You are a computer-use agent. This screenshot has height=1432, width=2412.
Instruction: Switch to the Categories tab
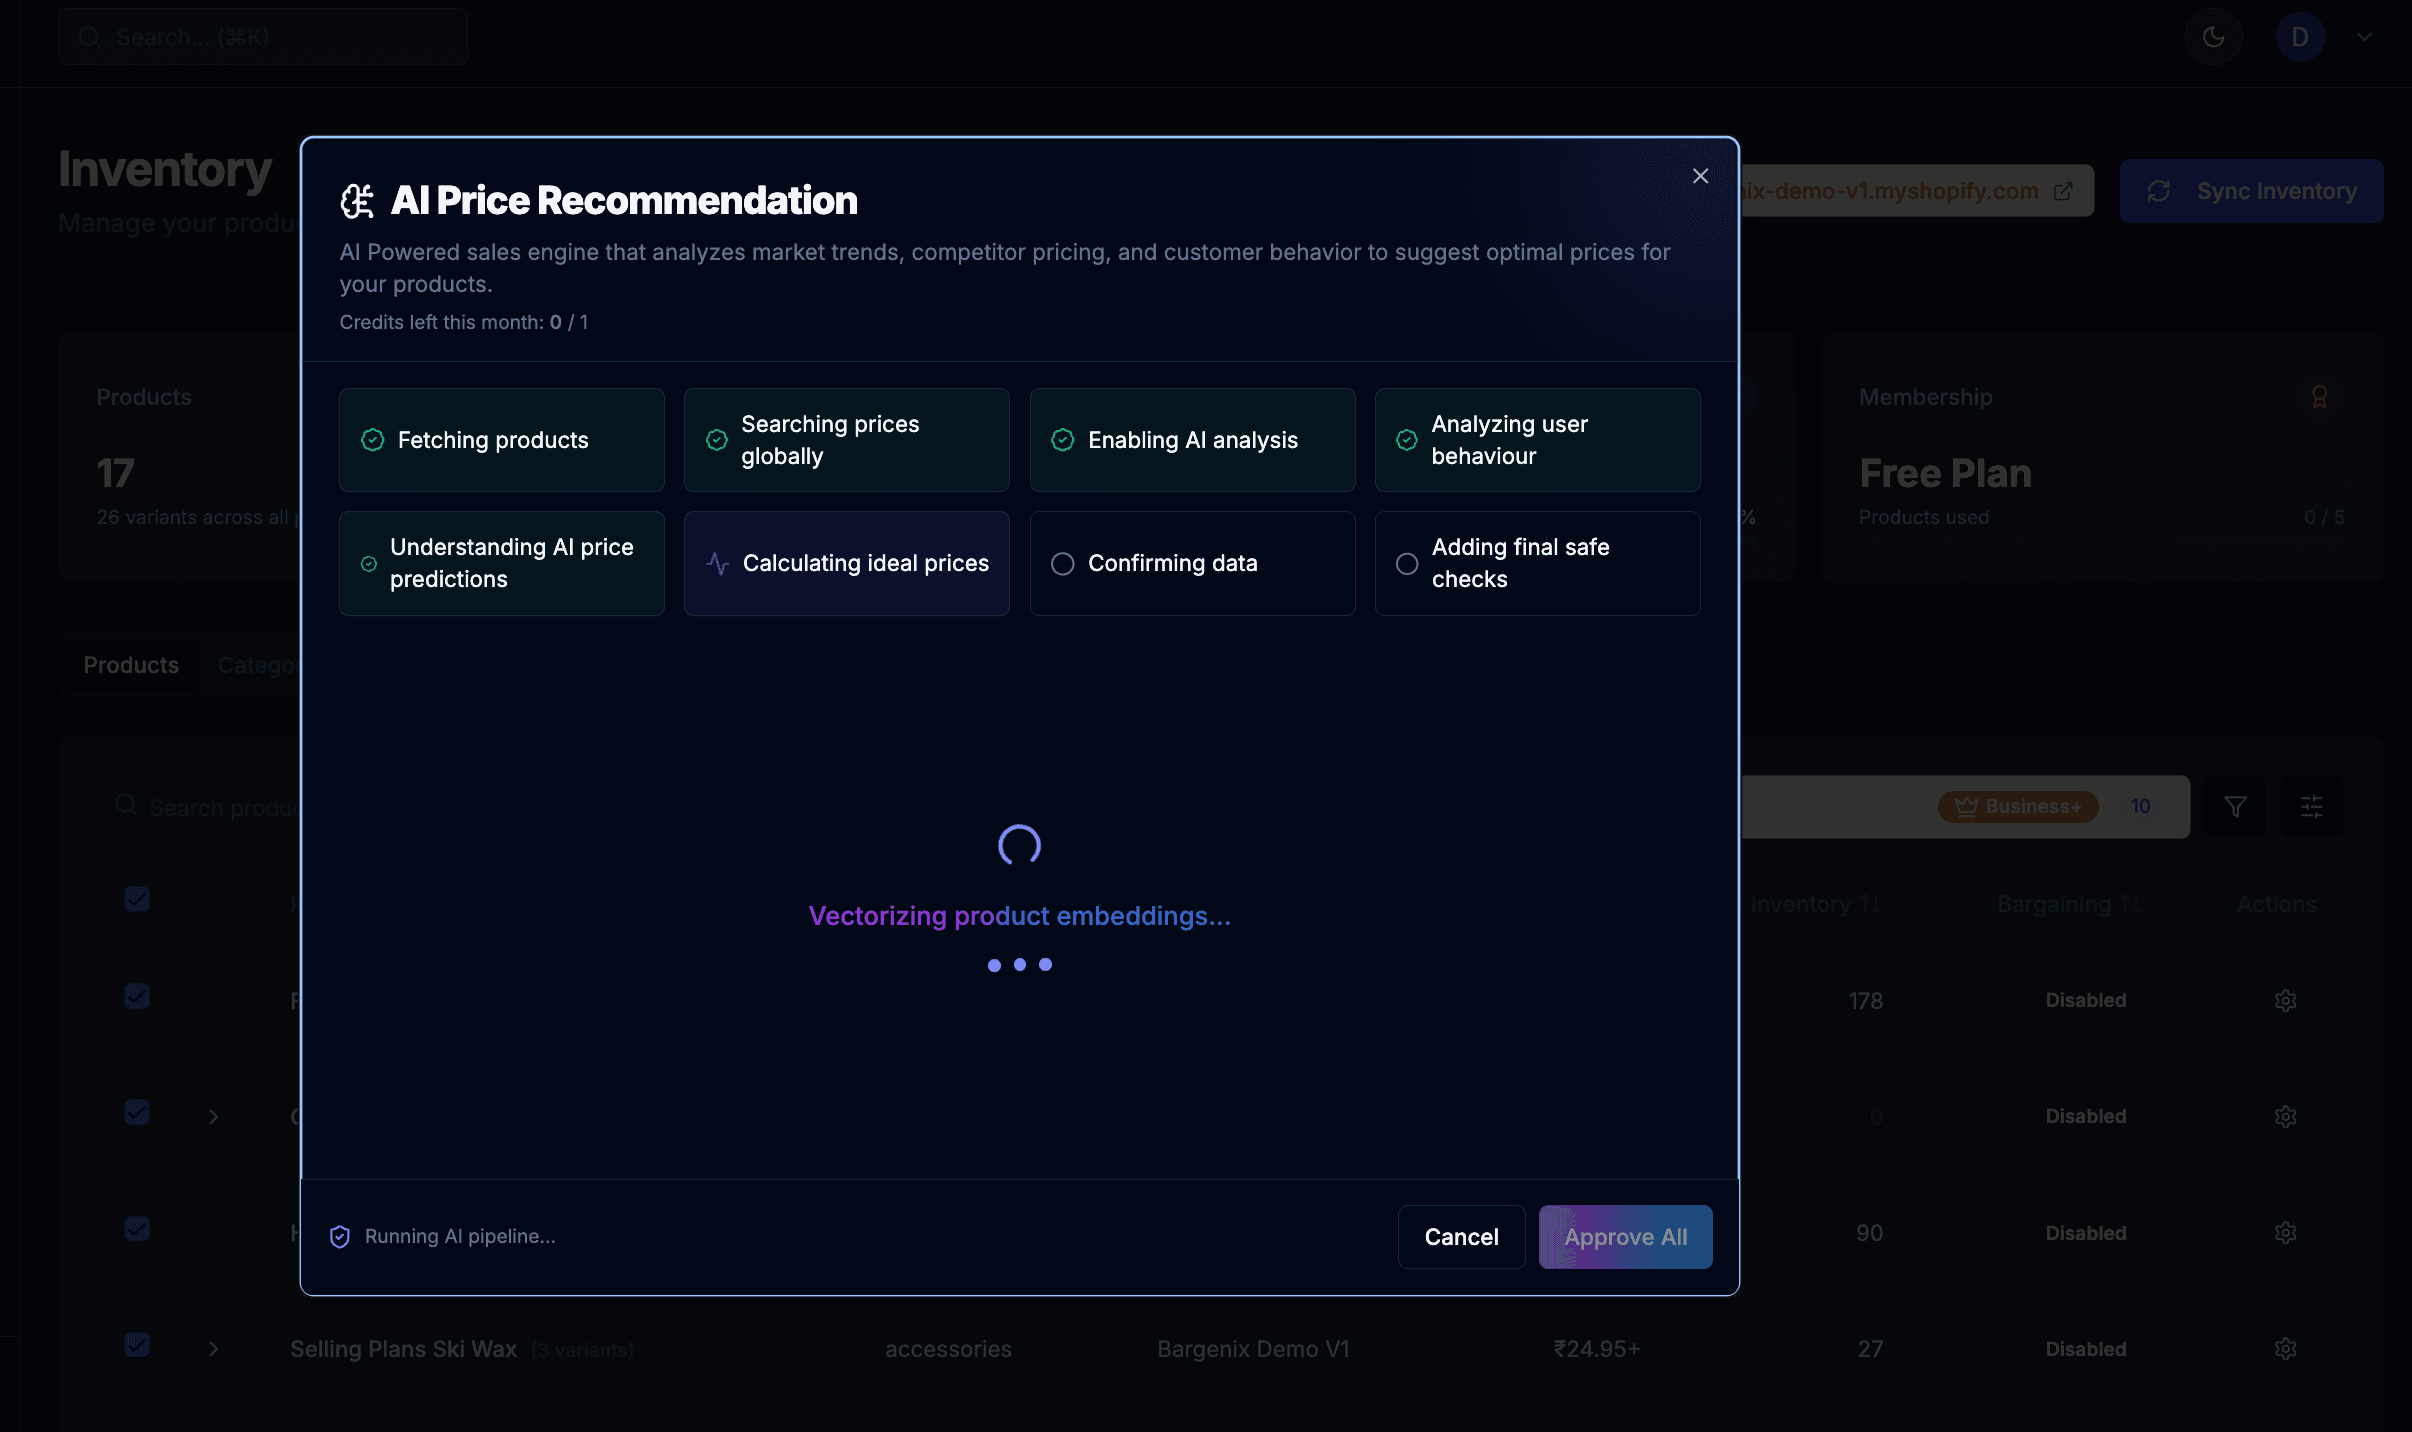258,664
